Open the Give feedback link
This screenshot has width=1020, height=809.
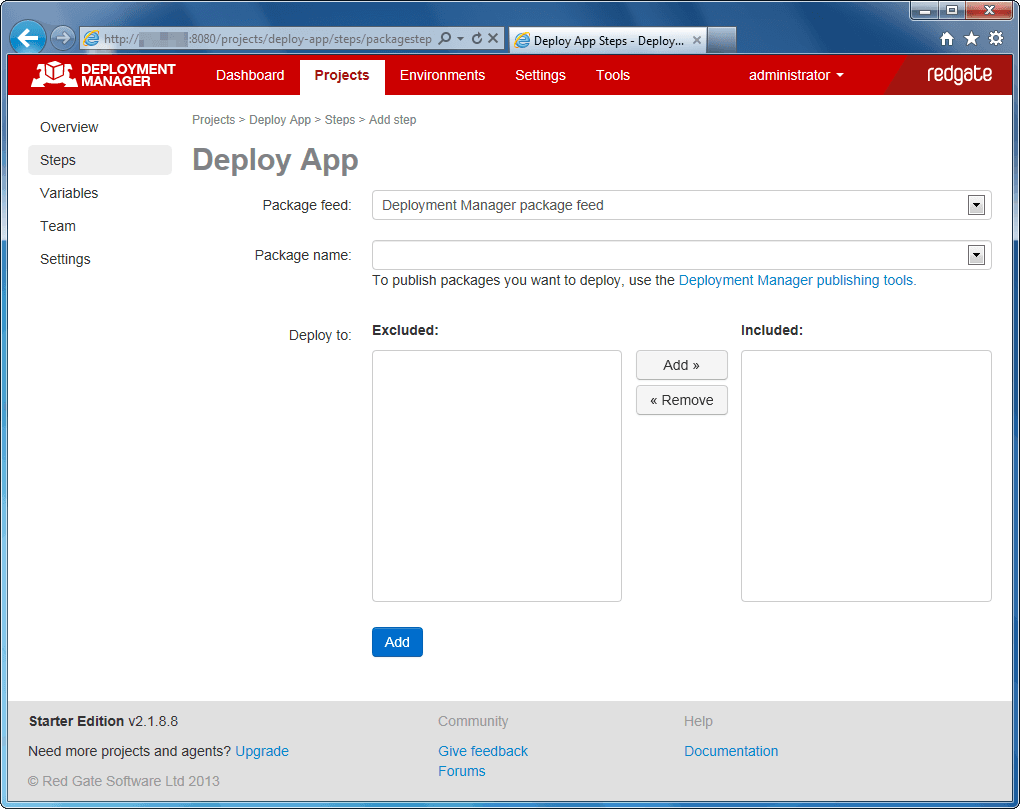(483, 751)
